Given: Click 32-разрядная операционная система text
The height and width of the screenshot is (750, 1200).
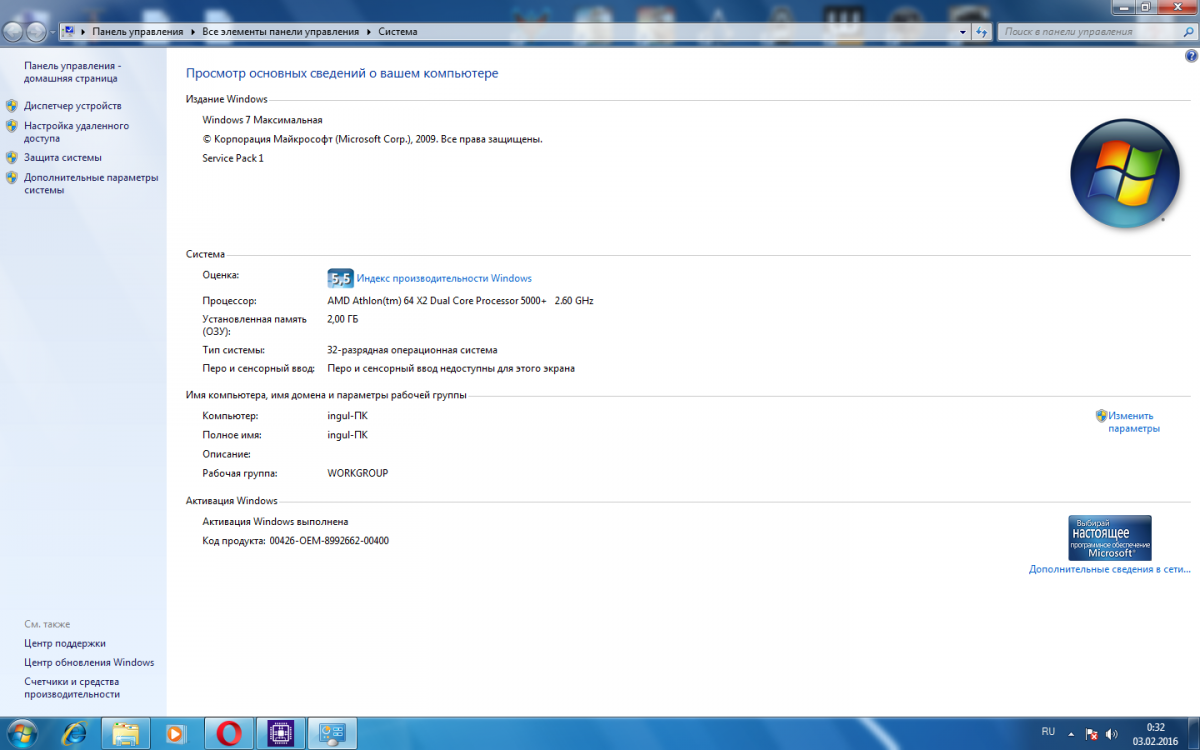Looking at the screenshot, I should coord(412,350).
